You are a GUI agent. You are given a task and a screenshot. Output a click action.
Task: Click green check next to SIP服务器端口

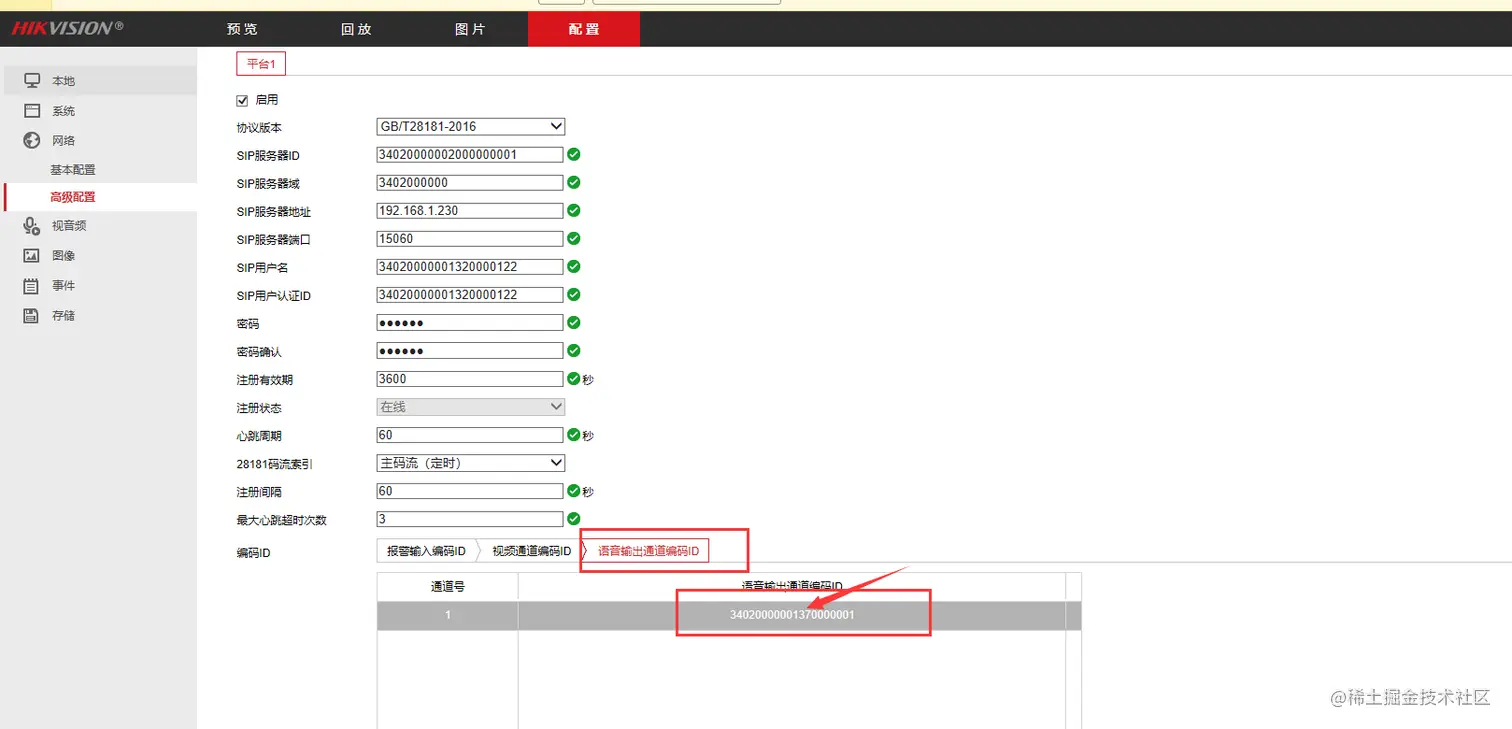click(x=574, y=239)
